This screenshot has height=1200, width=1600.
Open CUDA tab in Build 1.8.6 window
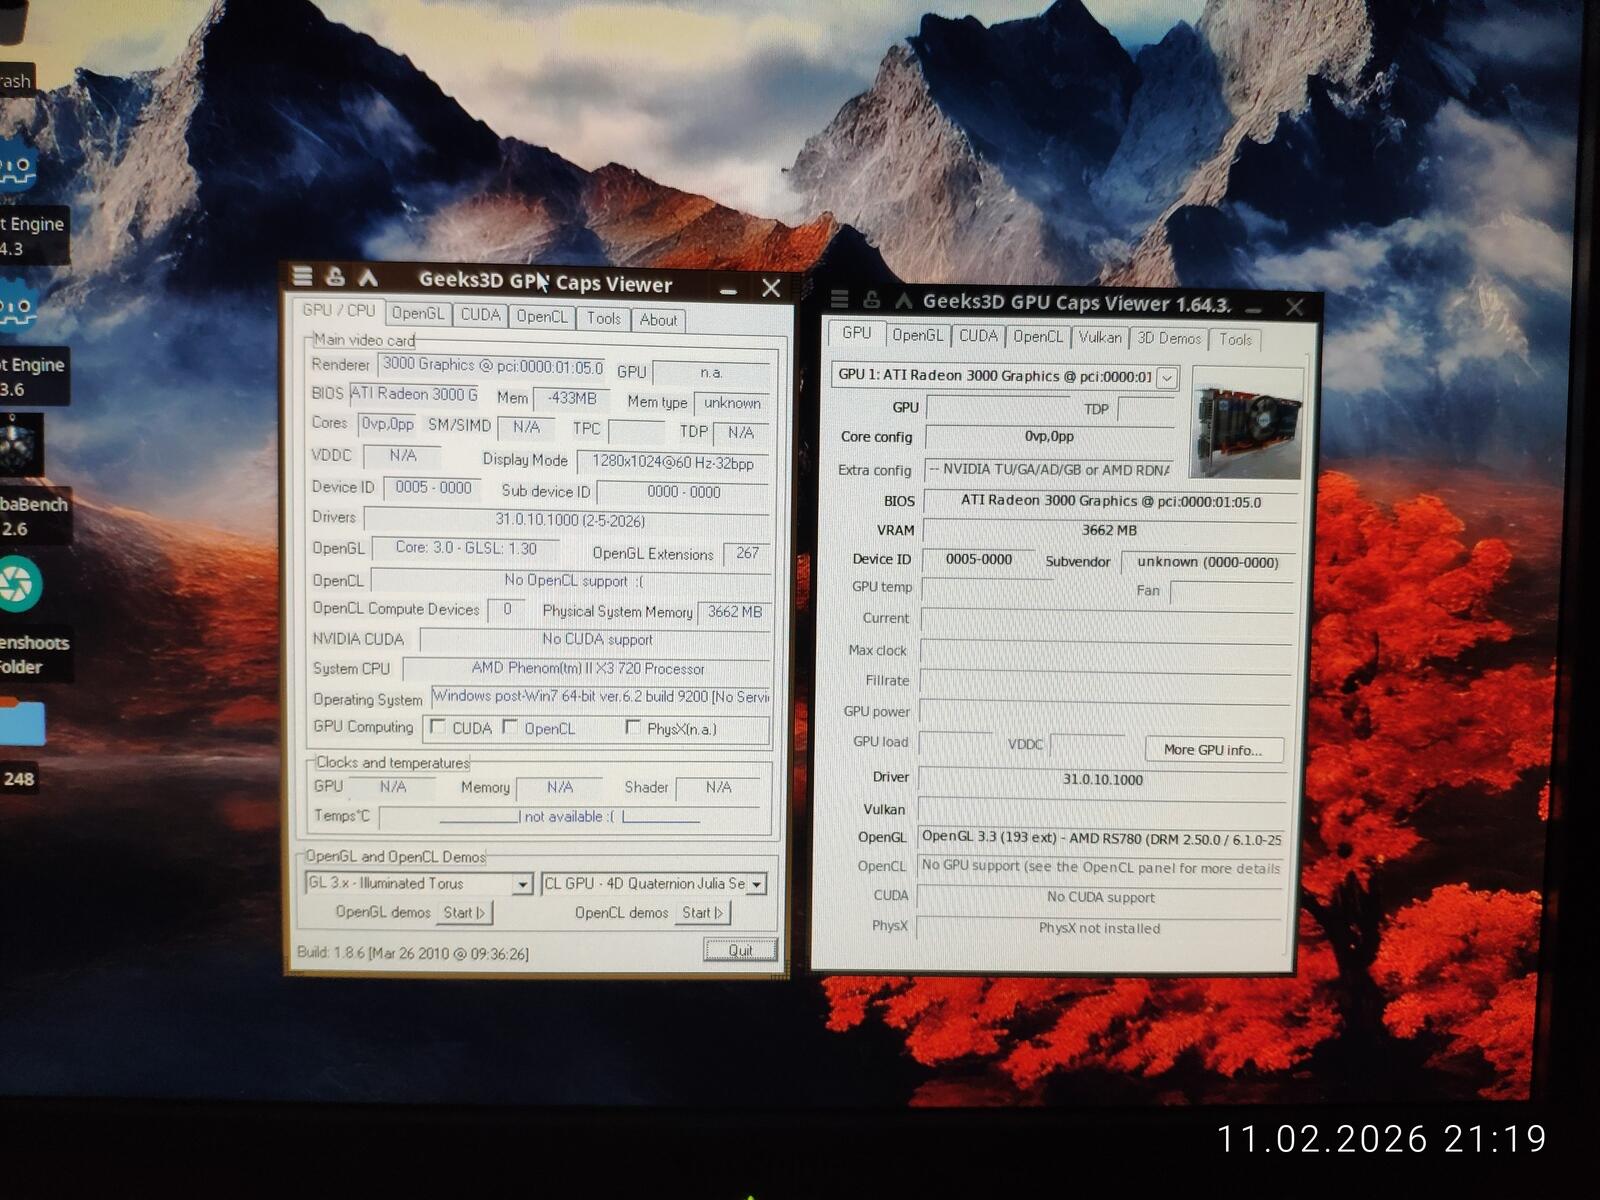[480, 315]
